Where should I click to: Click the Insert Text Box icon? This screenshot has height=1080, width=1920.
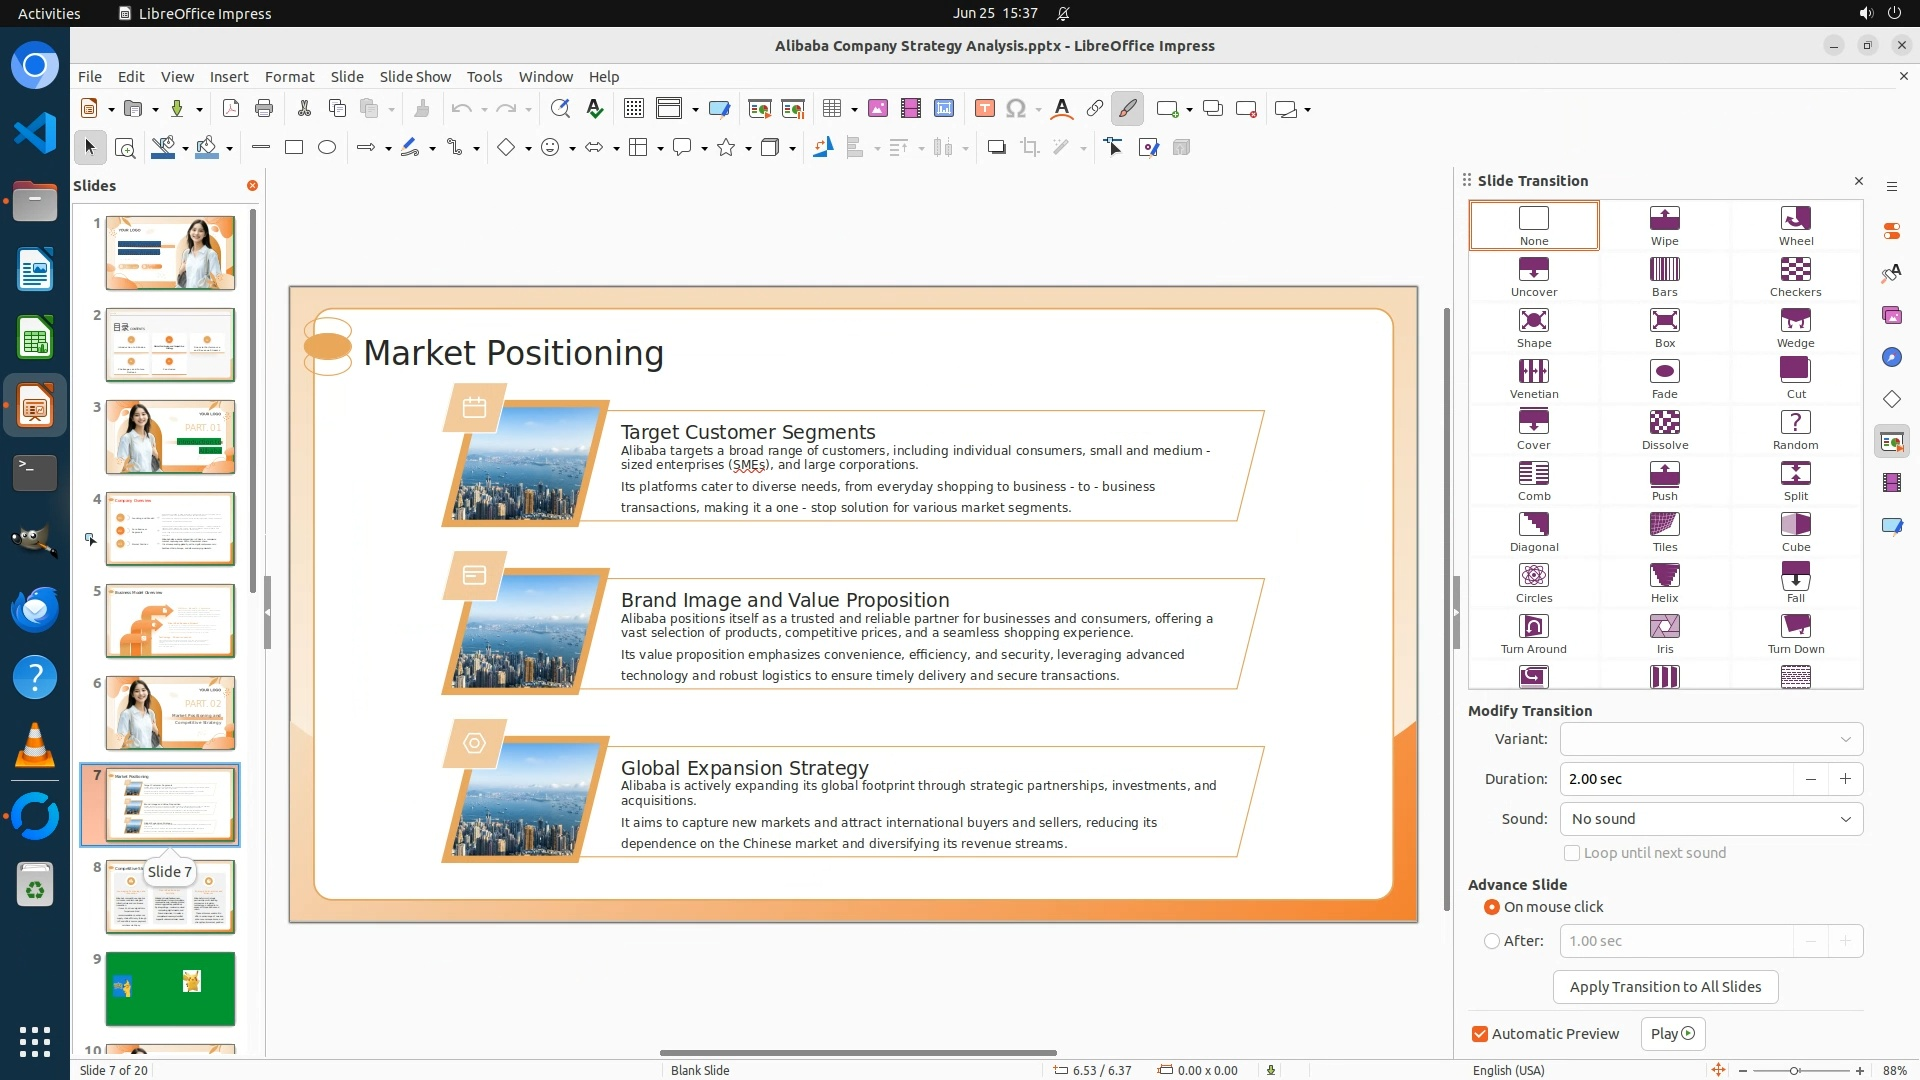(984, 109)
